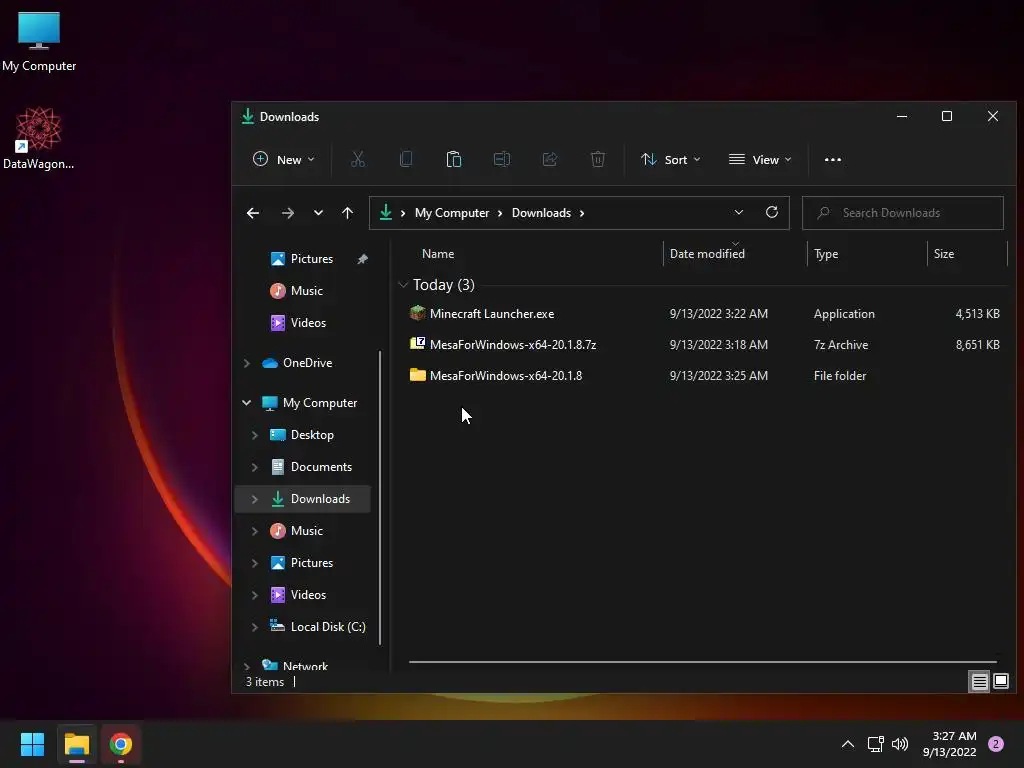Go back with the left arrow
This screenshot has height=768, width=1024.
click(x=253, y=213)
